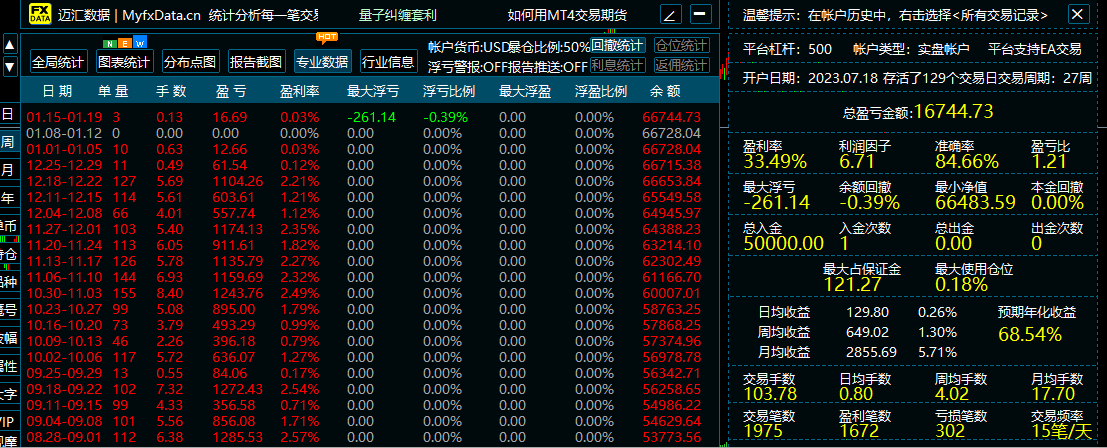Image resolution: width=1107 pixels, height=448 pixels.
Task: Click 交易频率 value 15笔/天
Action: pyautogui.click(x=1061, y=431)
